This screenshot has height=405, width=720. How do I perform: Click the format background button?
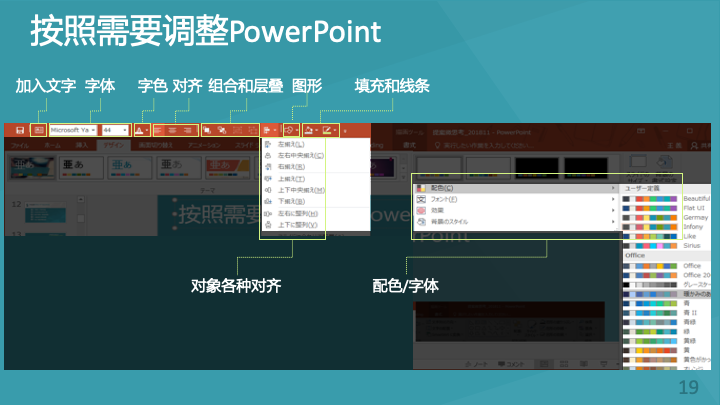click(x=665, y=168)
